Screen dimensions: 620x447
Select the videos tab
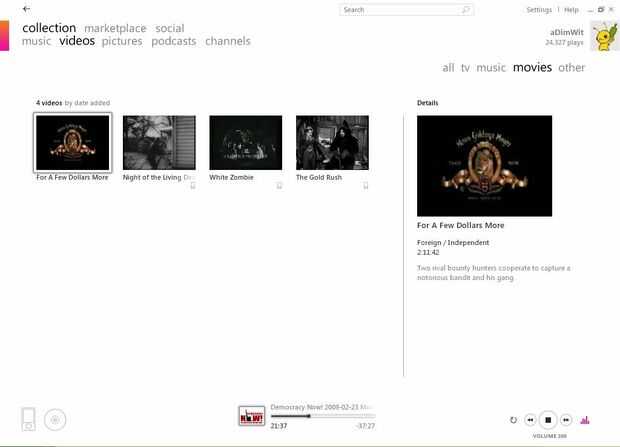pos(77,41)
